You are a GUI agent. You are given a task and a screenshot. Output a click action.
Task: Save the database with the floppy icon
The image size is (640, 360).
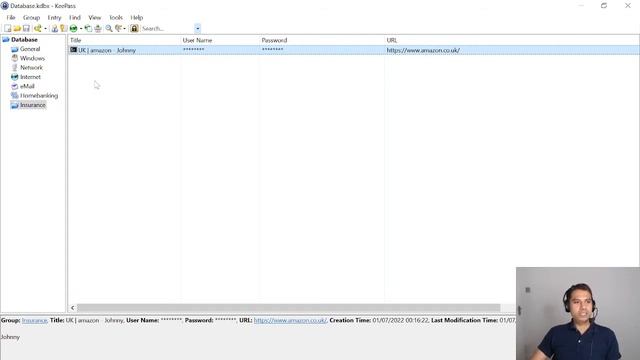(x=26, y=28)
